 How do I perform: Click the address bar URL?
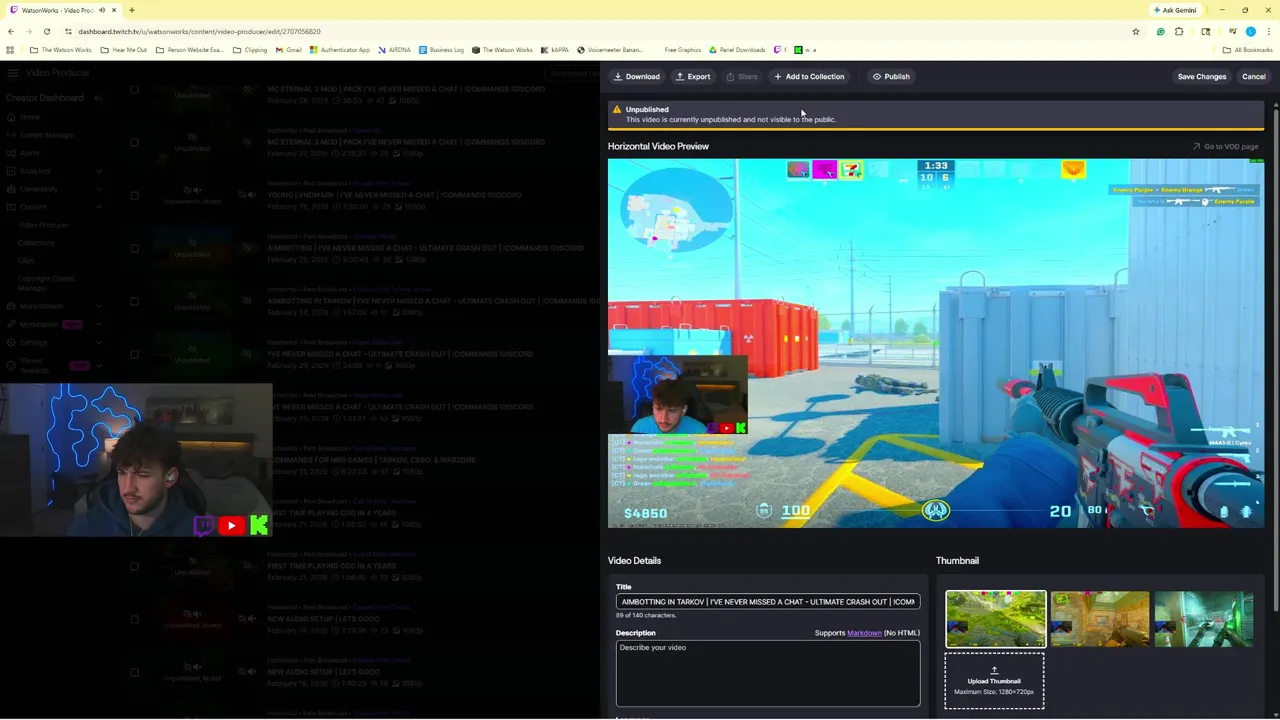coord(199,32)
